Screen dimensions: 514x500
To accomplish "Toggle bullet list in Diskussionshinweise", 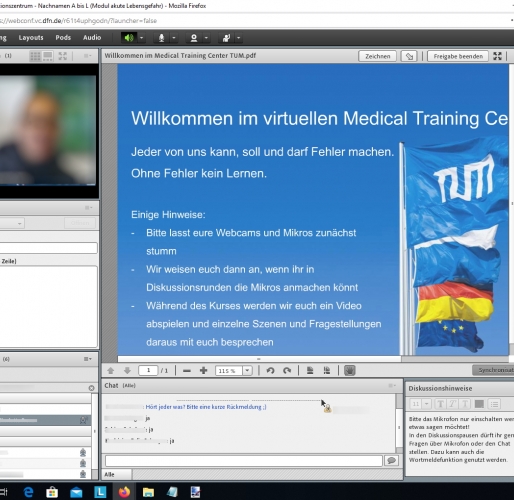I will coord(494,404).
